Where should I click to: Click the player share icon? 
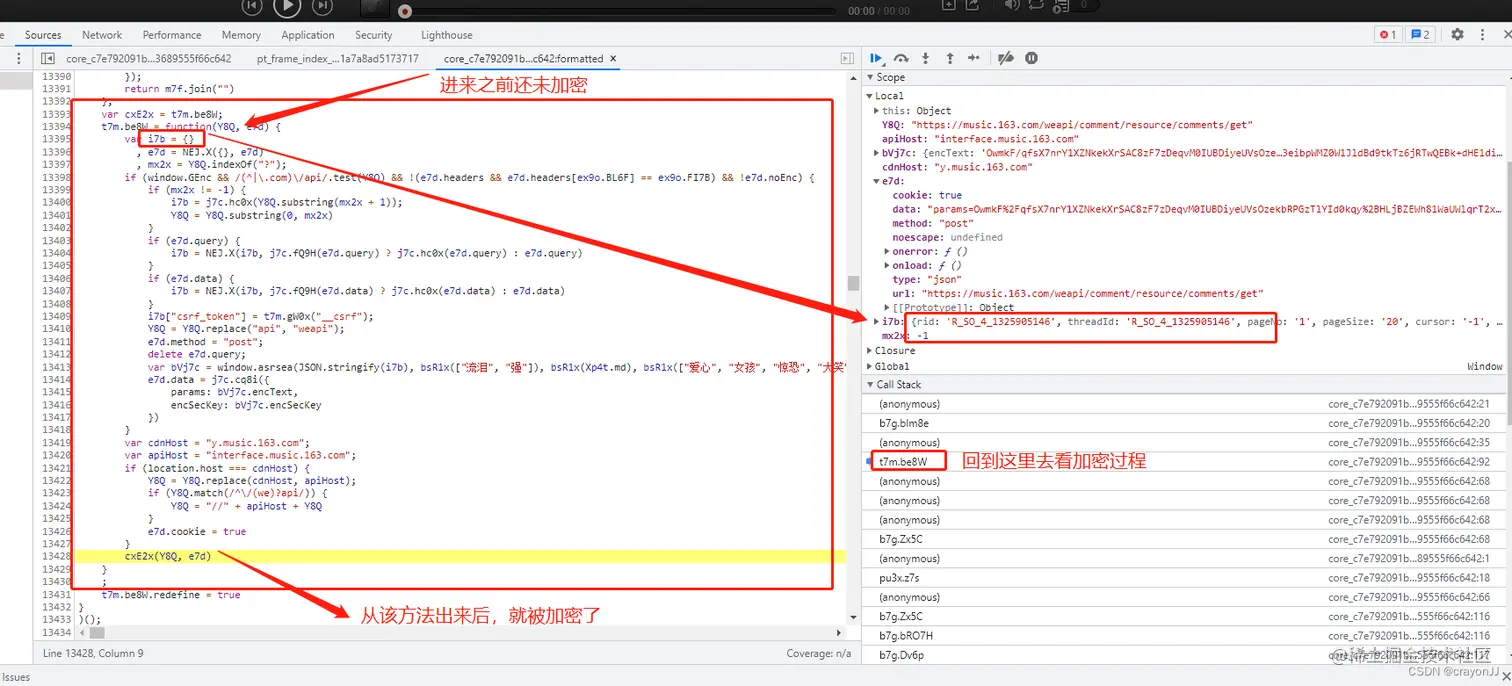pos(972,5)
